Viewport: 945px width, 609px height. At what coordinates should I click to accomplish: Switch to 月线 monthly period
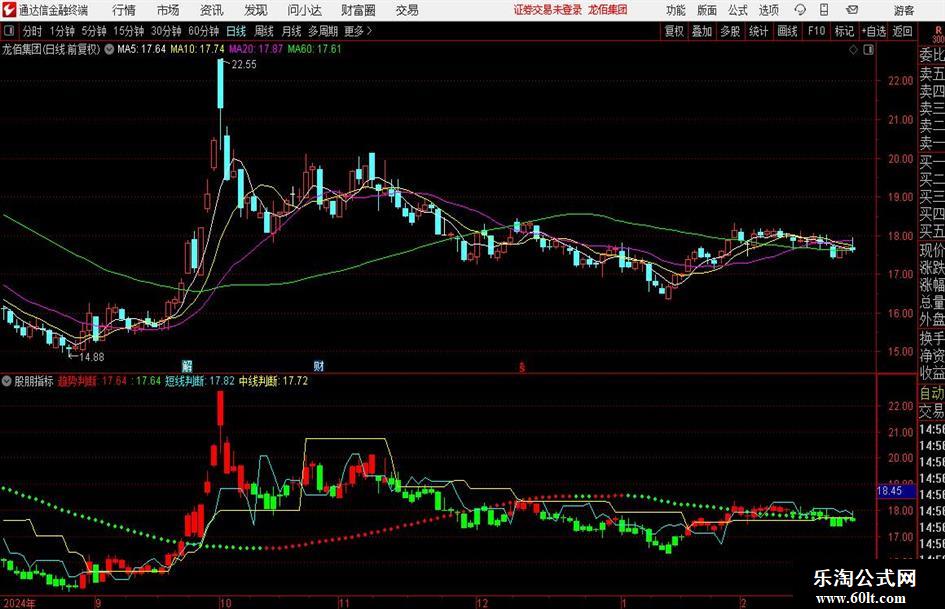tap(291, 31)
